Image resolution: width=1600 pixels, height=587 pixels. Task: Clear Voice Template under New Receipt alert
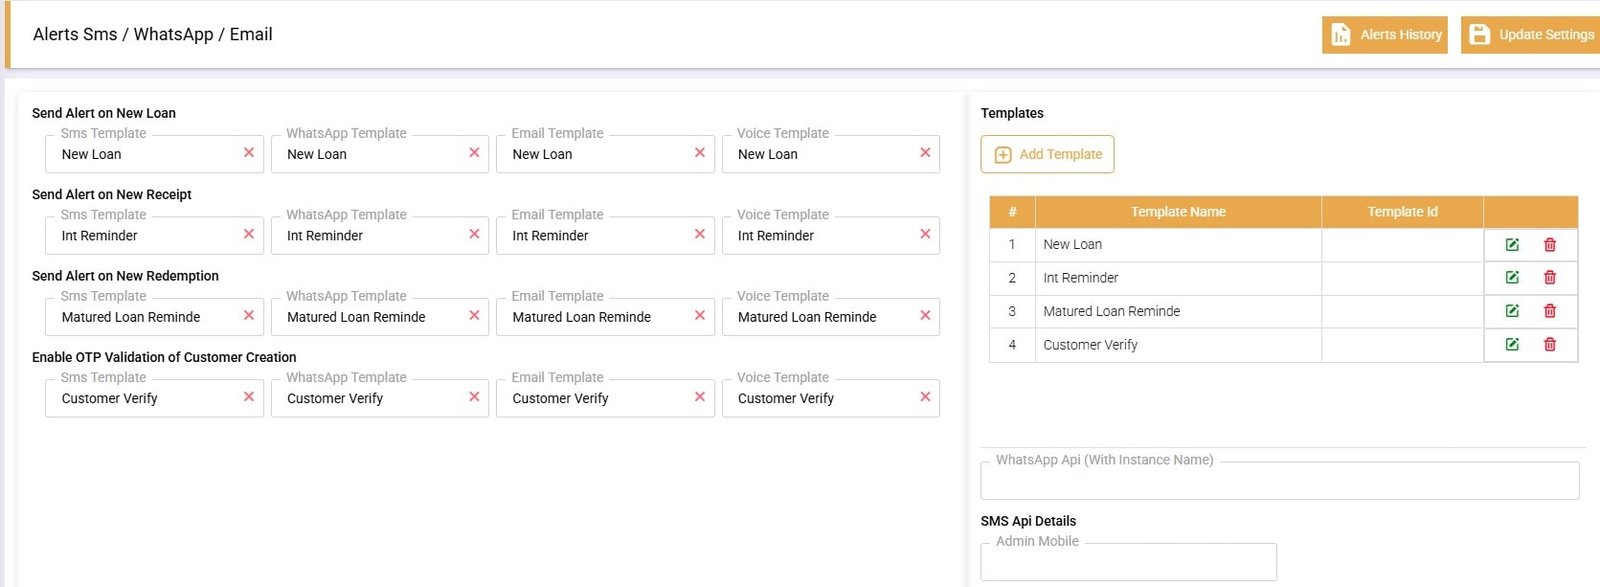click(x=925, y=234)
